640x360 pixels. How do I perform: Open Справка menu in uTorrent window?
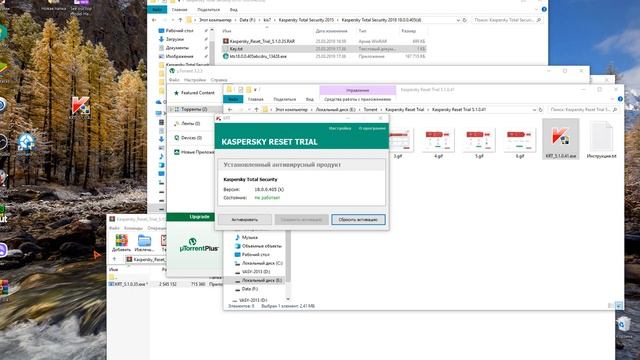tap(219, 80)
